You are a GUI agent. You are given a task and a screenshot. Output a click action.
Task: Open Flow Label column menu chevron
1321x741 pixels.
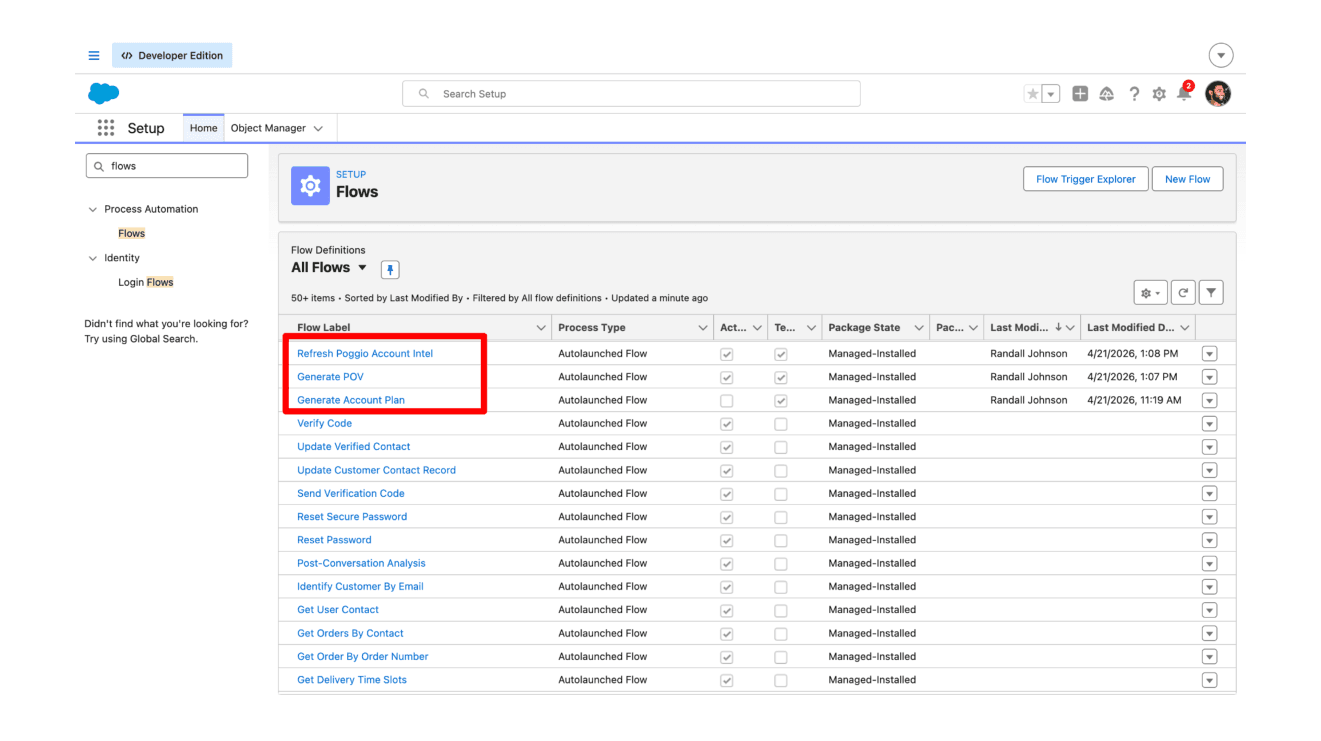(541, 328)
